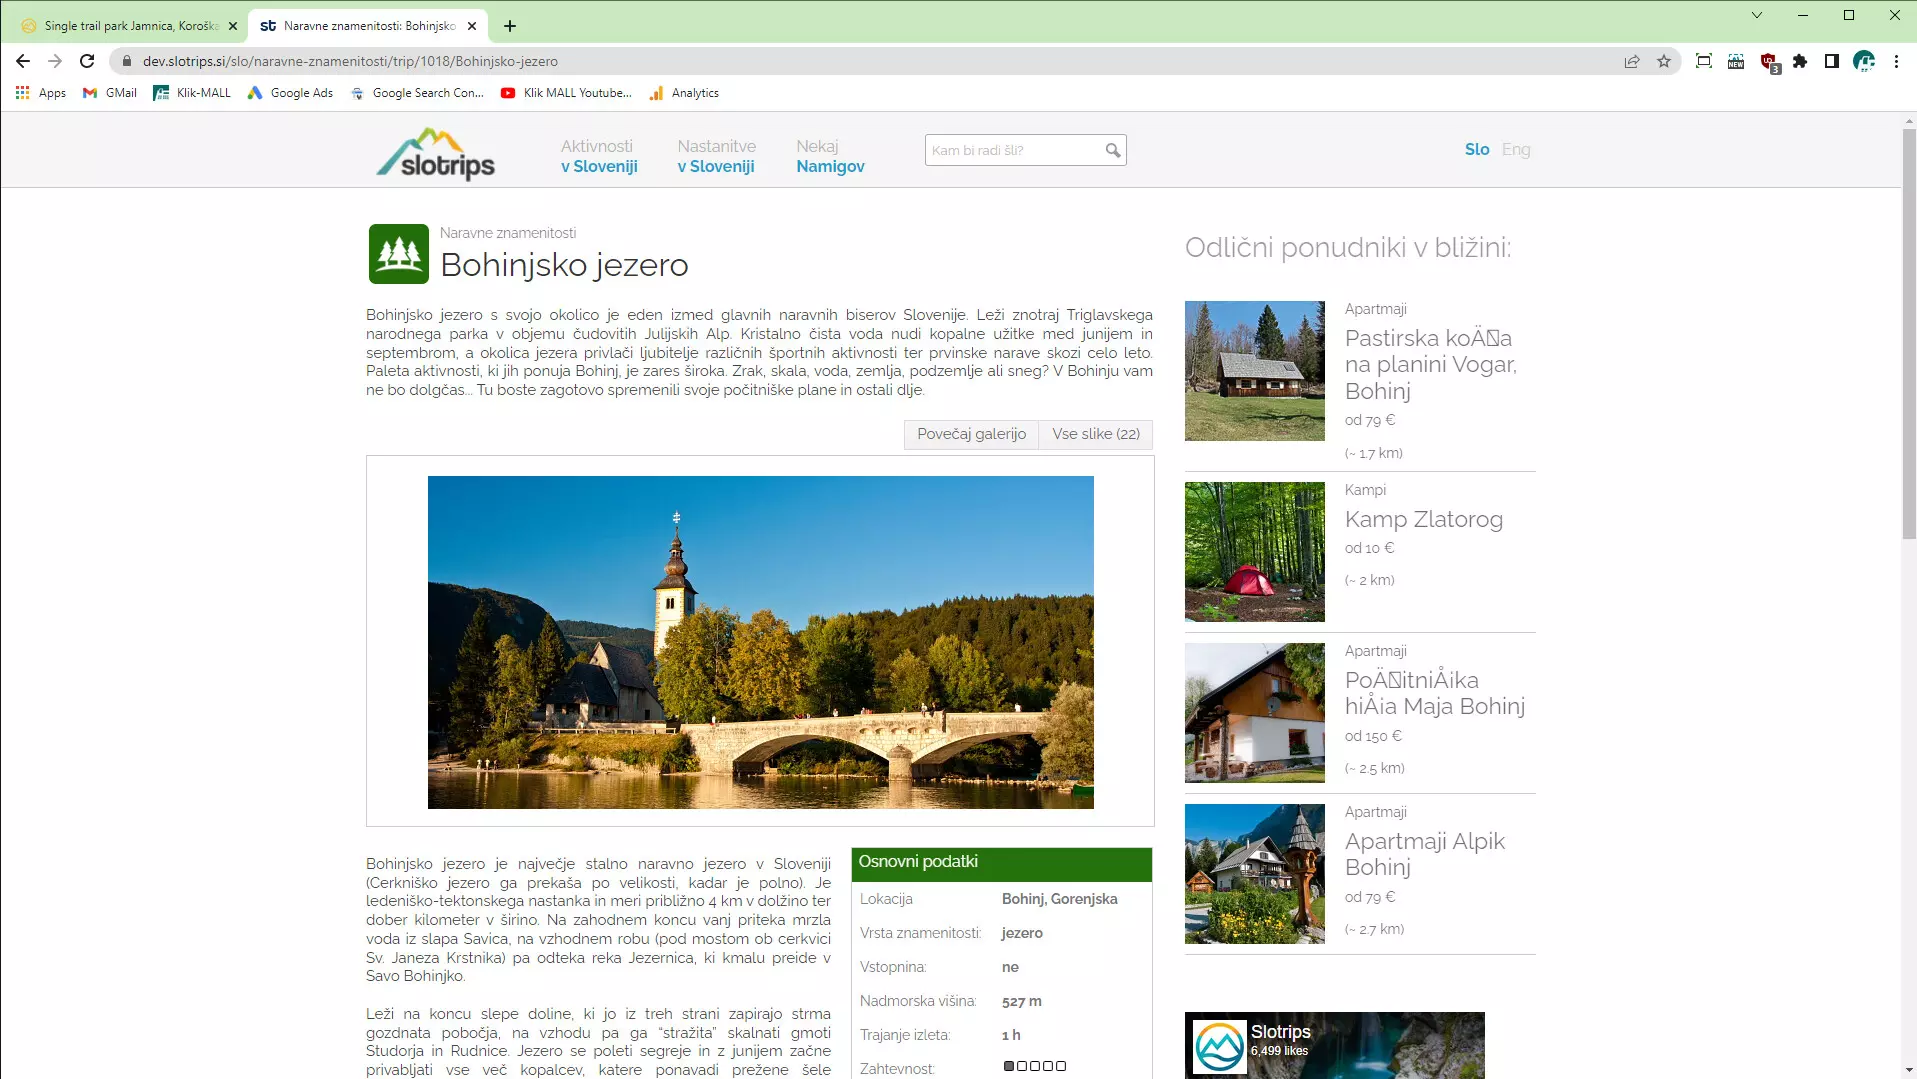Open the tab search chevron
The image size is (1917, 1079).
pos(1756,15)
